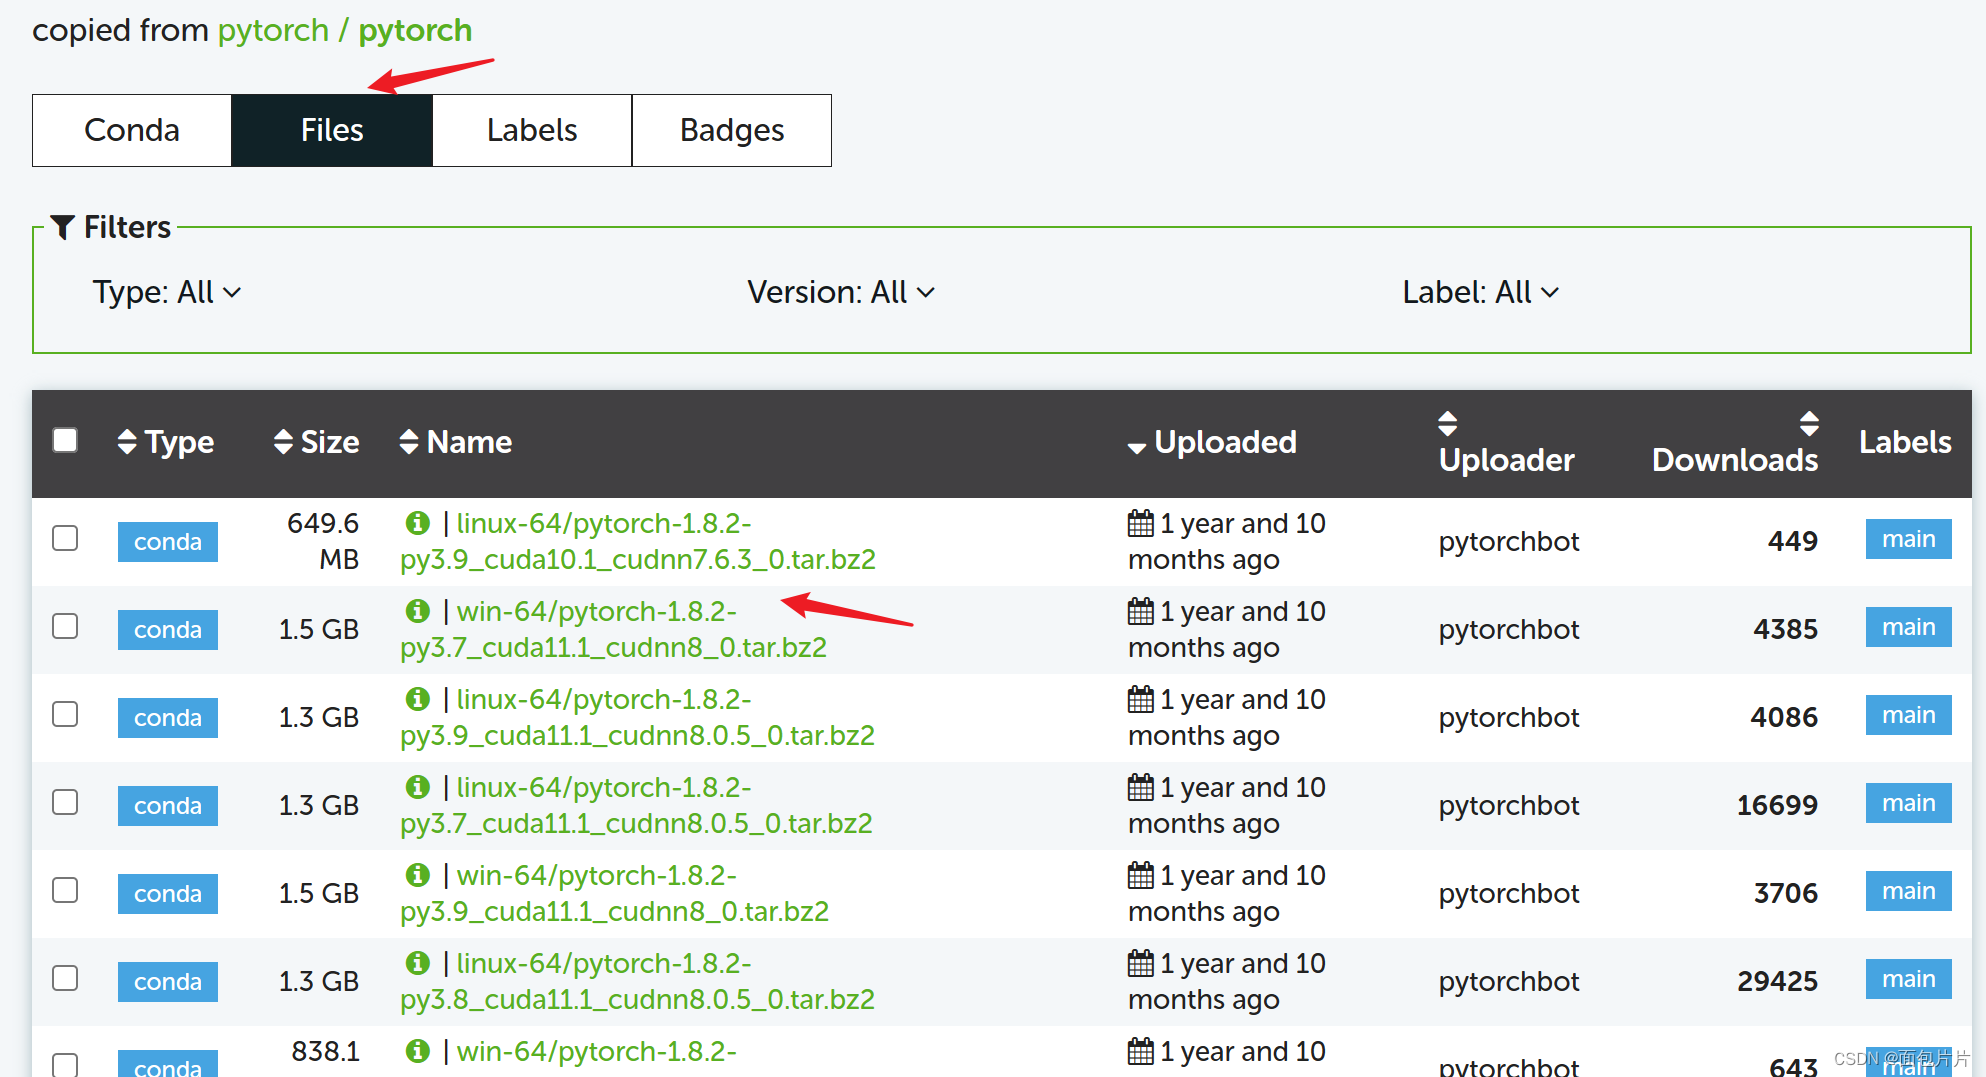
Task: Click the pytorchbot uploader in 449-downloads row
Action: (x=1509, y=541)
